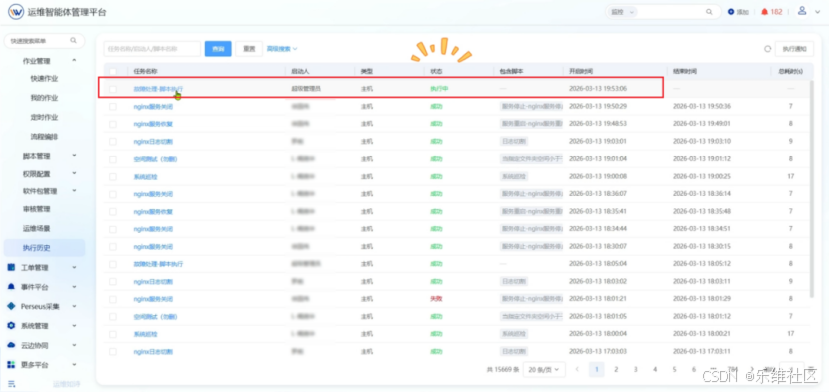This screenshot has height=392, width=830.
Task: Click the red 失败 status cell
Action: [x=436, y=299]
